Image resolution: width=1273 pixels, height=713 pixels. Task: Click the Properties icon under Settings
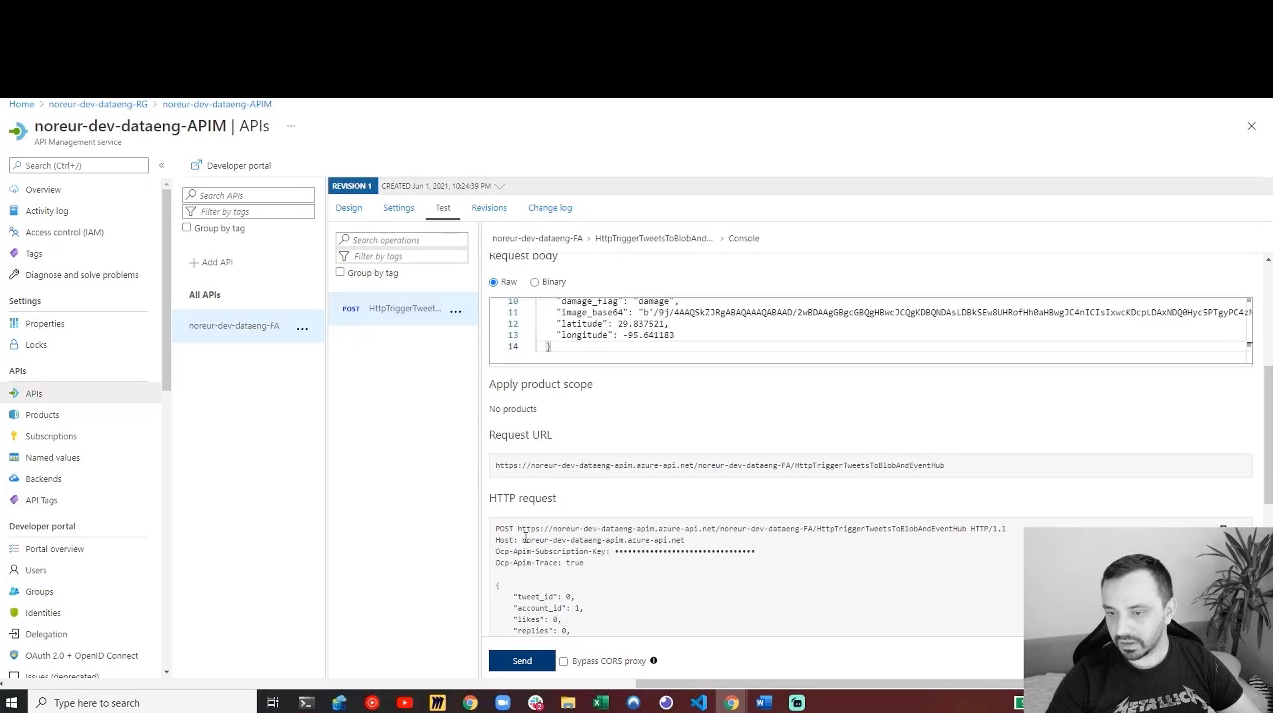click(x=14, y=324)
